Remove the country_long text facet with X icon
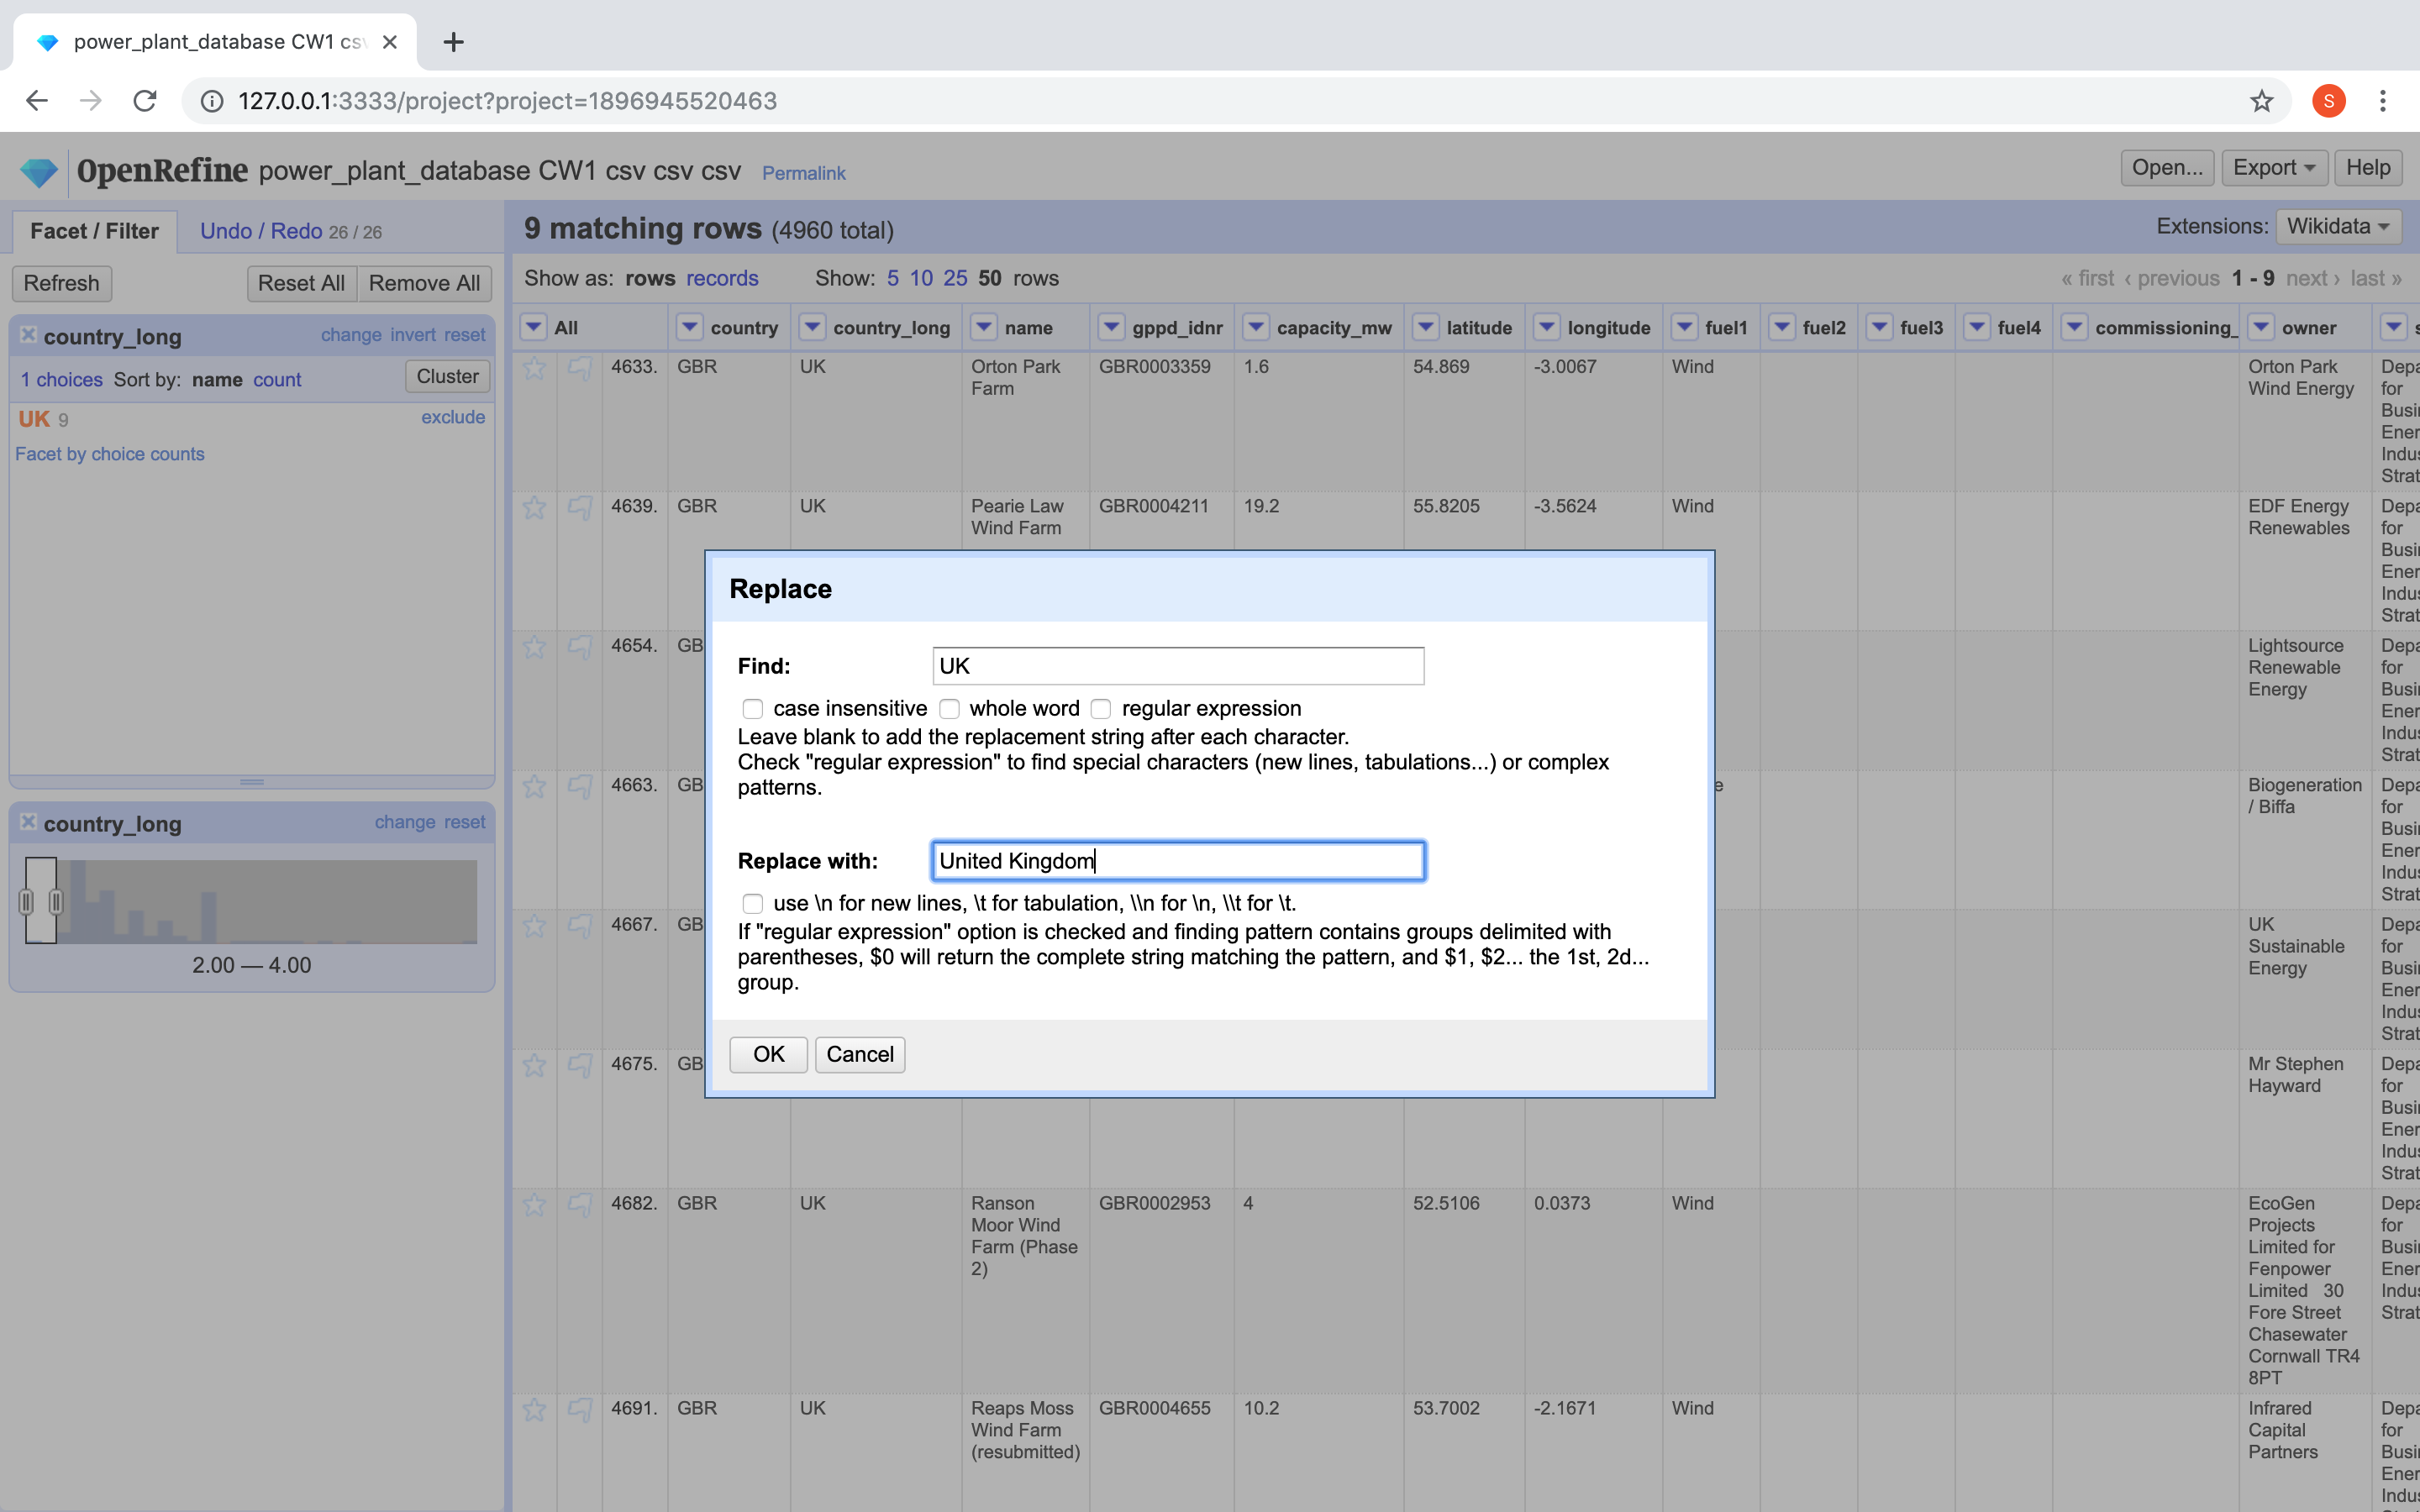2420x1512 pixels. tap(28, 335)
